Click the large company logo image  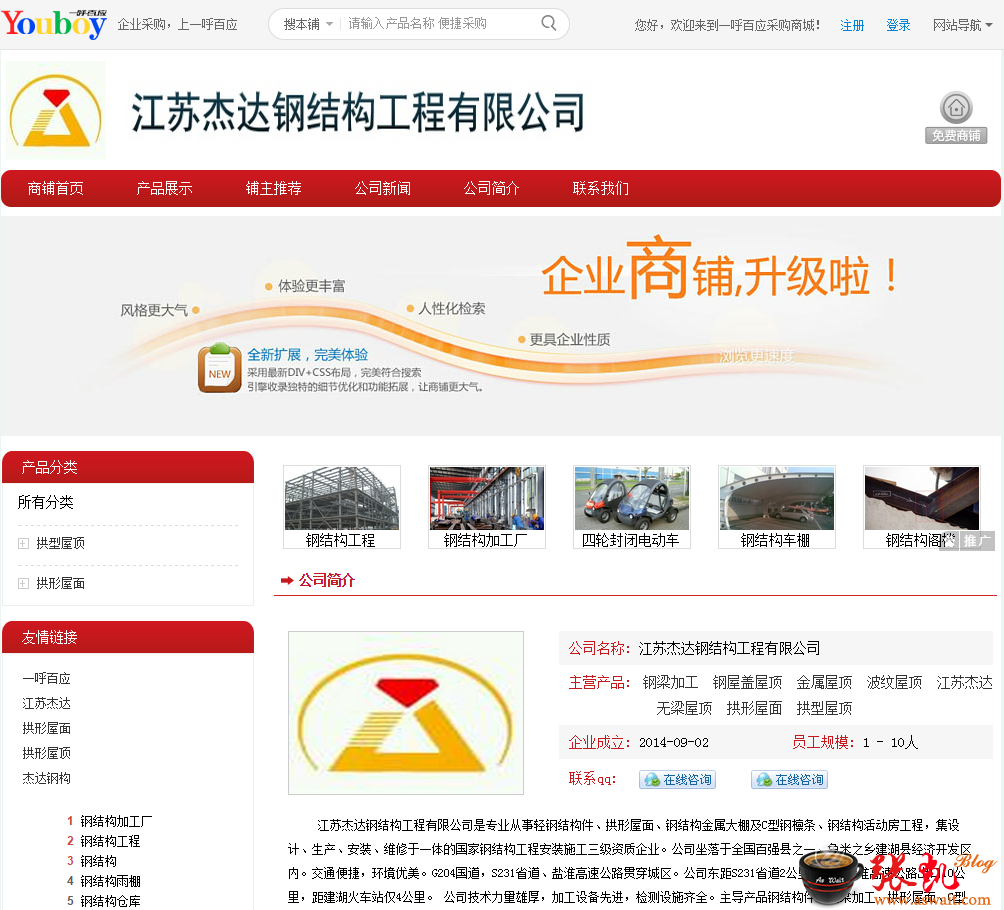tap(405, 712)
